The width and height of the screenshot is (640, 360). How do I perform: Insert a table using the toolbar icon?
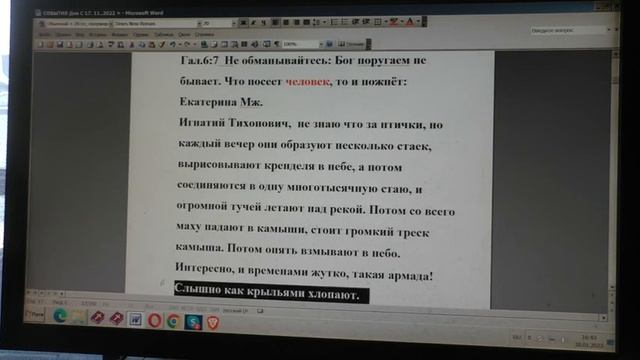pyautogui.click(x=224, y=44)
